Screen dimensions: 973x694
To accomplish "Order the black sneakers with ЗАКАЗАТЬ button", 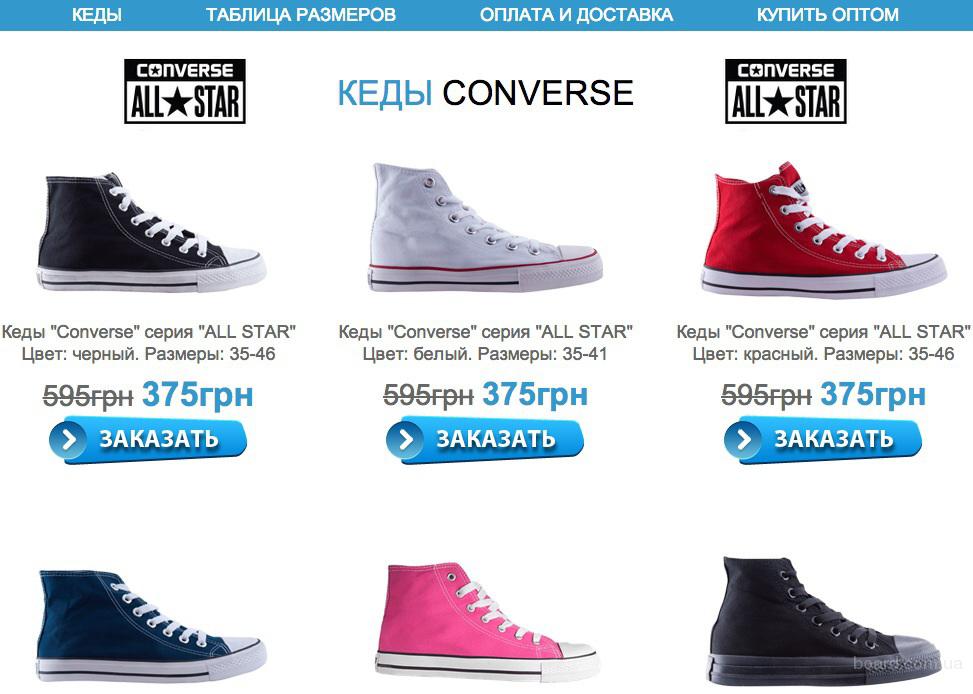I will coord(148,440).
